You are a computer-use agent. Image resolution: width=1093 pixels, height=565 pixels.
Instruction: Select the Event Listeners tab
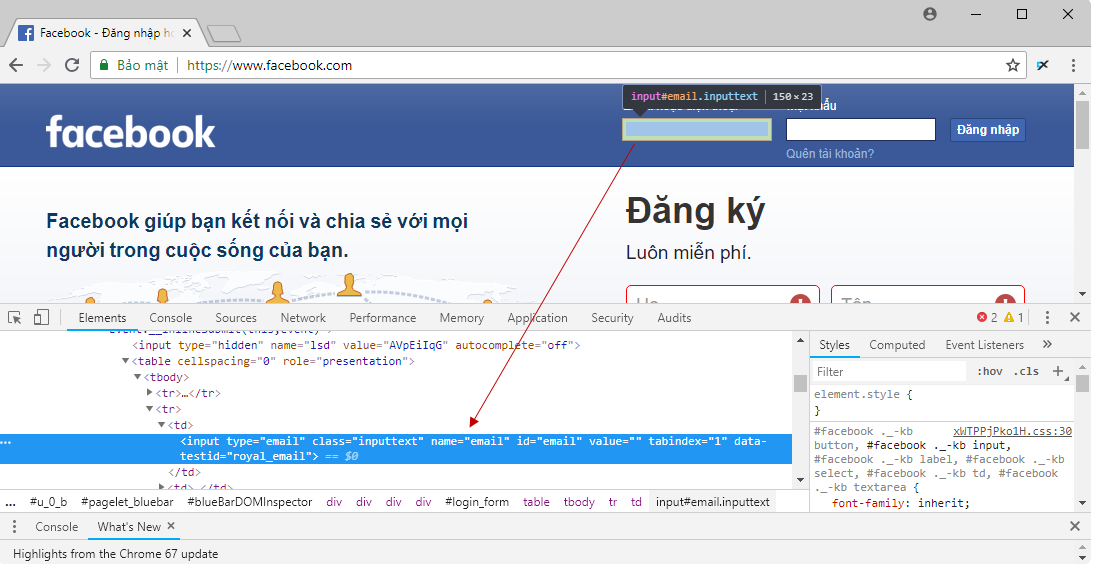pos(984,345)
